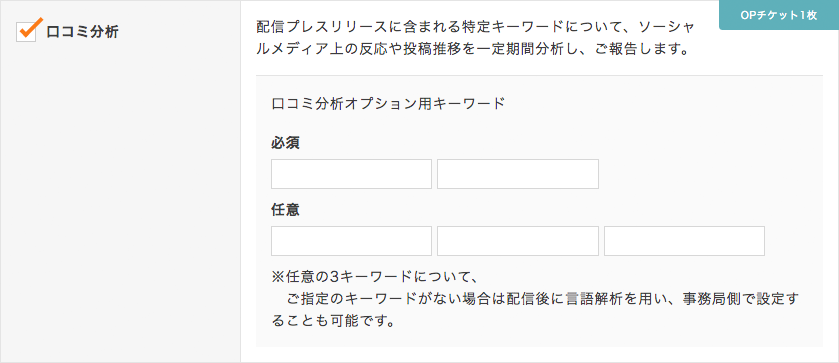
Task: Focus the first 任意 keyword field
Action: 352,241
